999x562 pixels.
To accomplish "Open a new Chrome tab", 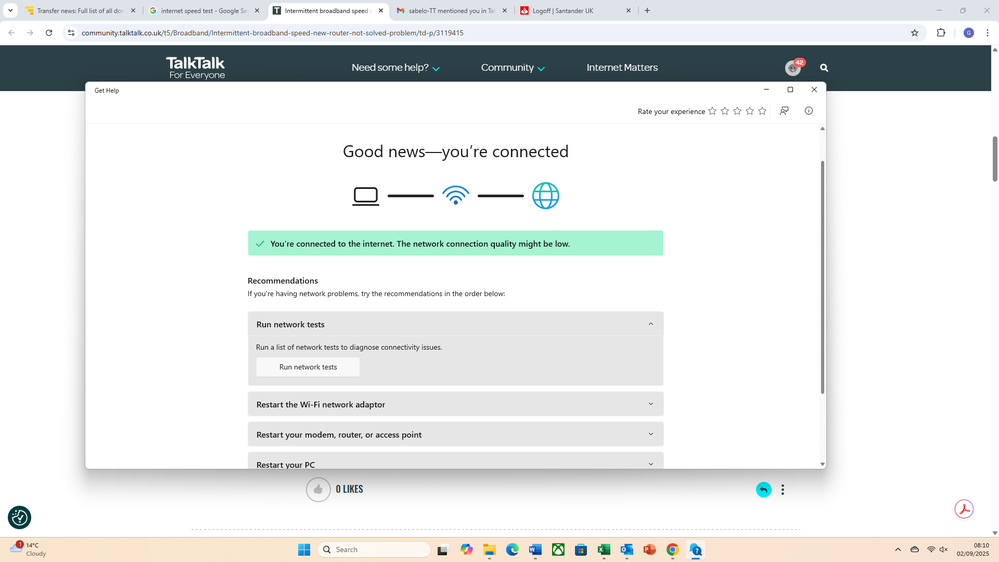I will 647,10.
